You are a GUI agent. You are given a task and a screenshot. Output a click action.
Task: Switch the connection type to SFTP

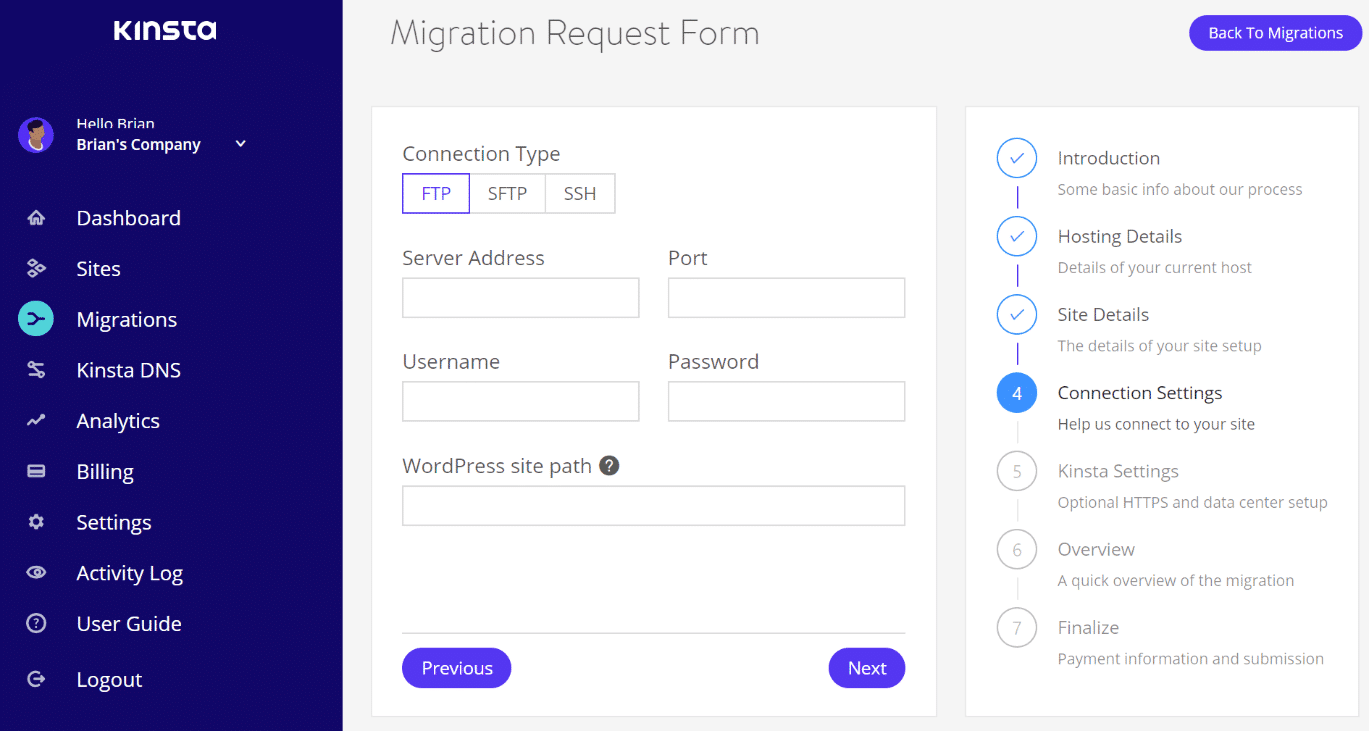[507, 194]
